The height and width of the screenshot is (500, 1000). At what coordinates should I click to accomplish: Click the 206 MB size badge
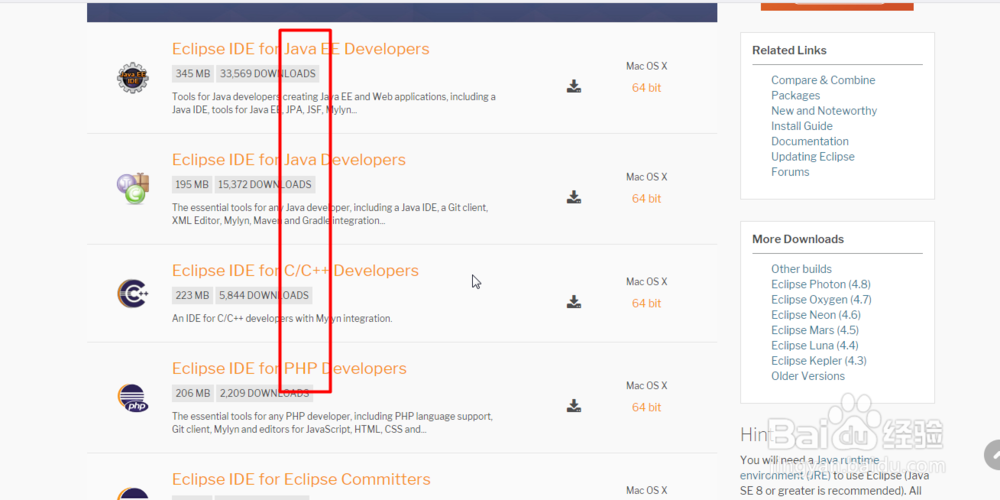tap(193, 393)
